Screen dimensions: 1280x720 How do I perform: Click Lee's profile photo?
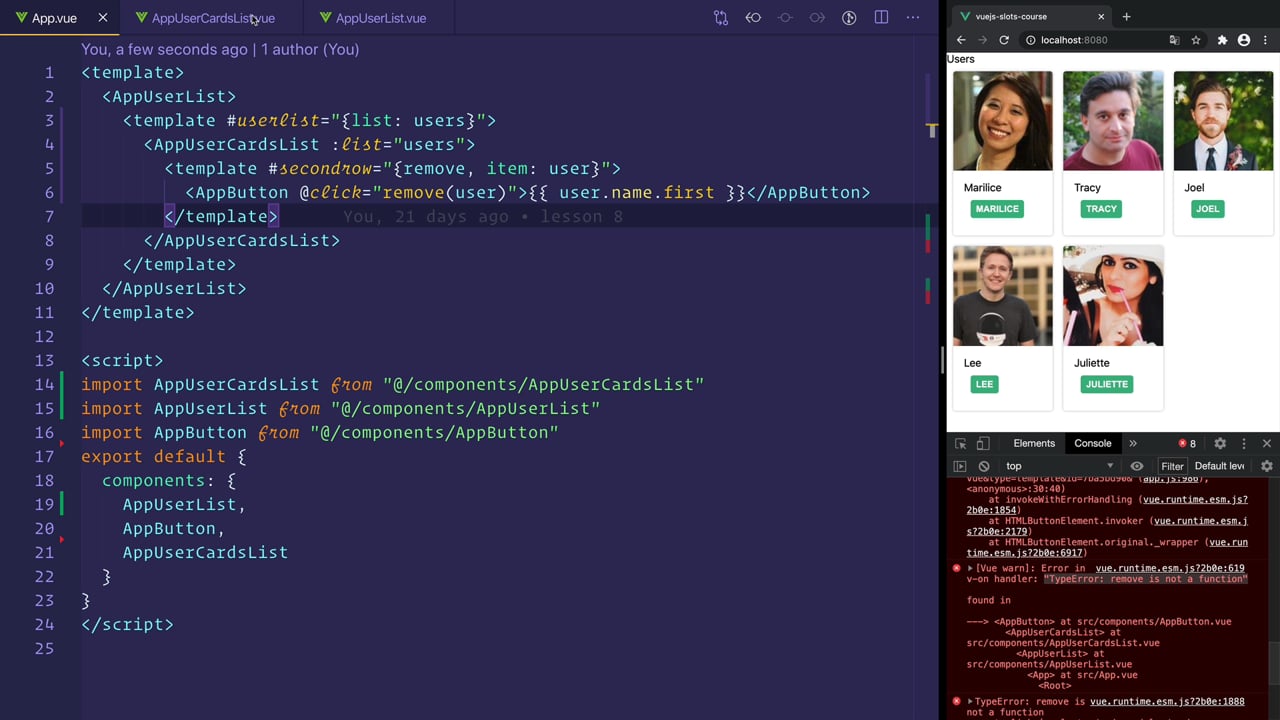coord(1002,296)
